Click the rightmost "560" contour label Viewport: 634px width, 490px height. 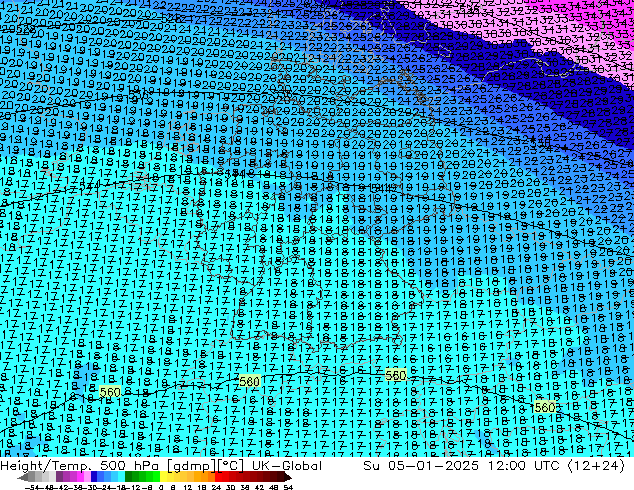pos(545,407)
